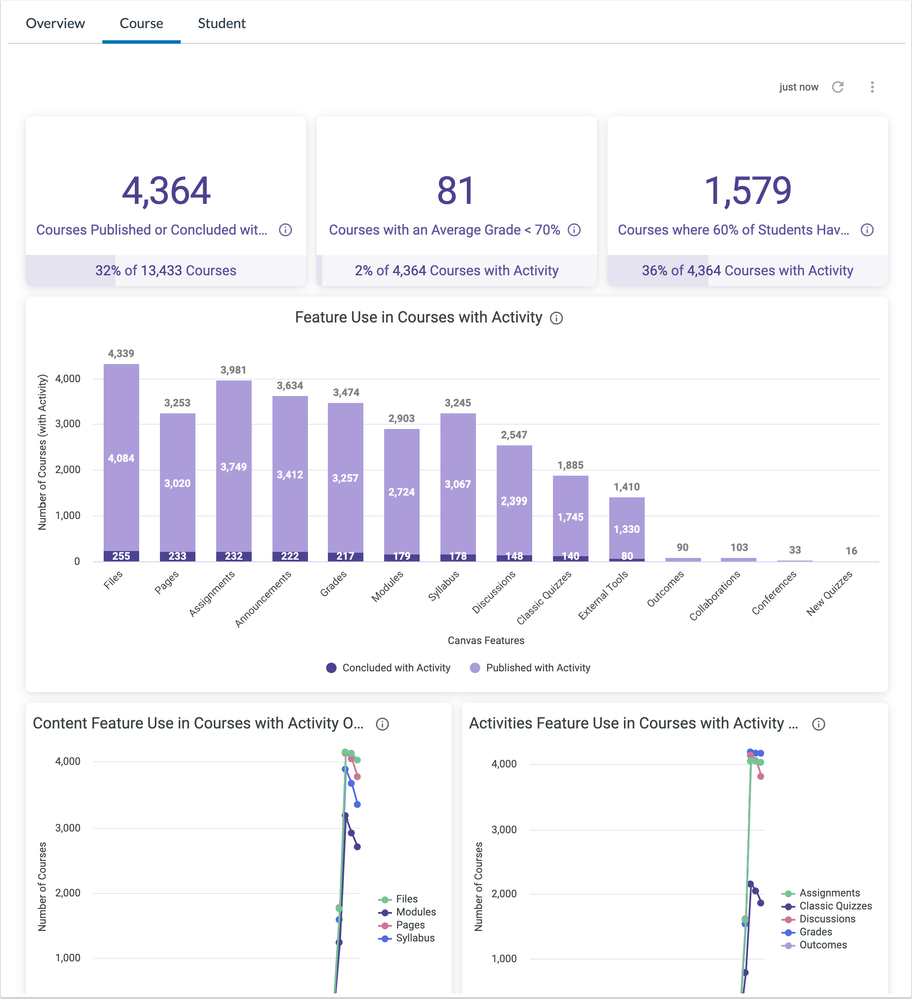Screen dimensions: 912x999
Task: Click the refresh dashboard icon
Action: (x=837, y=87)
